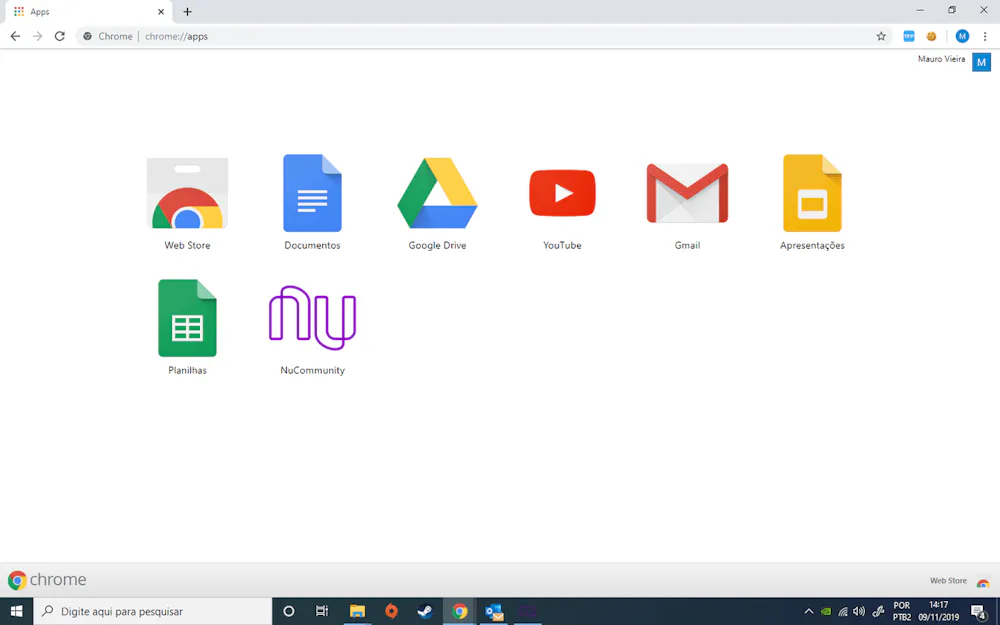Open the Chrome three-dot menu
This screenshot has height=625, width=1000.
coord(985,36)
